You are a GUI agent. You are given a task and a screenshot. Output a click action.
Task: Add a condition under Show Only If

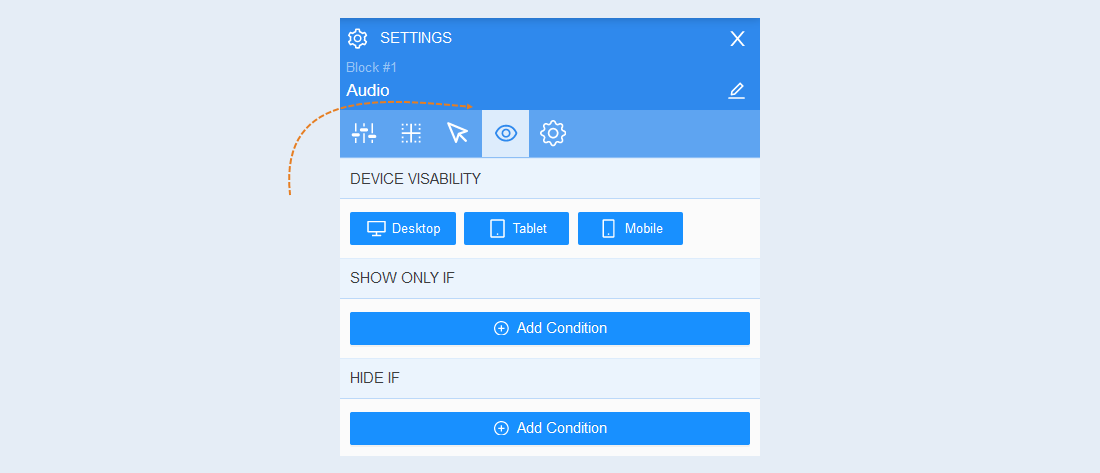pos(550,328)
